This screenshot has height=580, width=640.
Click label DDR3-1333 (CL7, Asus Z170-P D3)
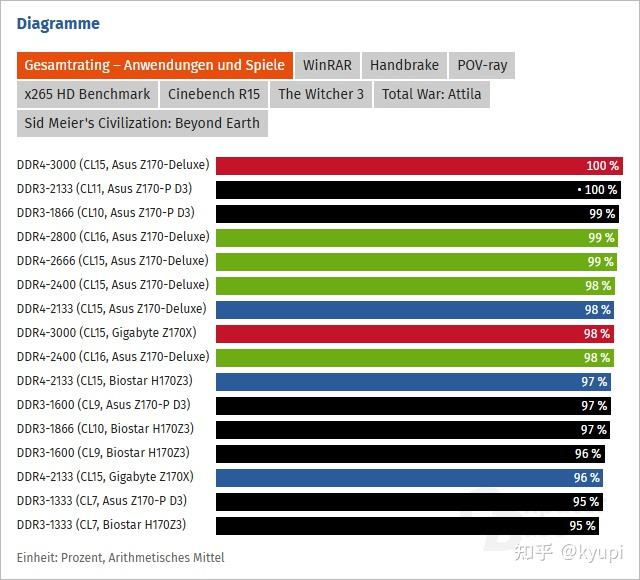click(x=102, y=501)
